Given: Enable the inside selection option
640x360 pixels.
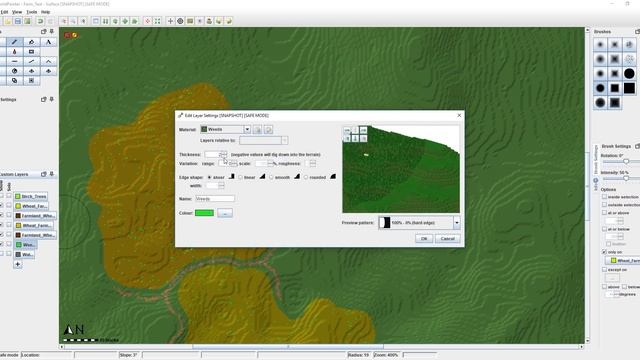Looking at the screenshot, I should (x=604, y=197).
